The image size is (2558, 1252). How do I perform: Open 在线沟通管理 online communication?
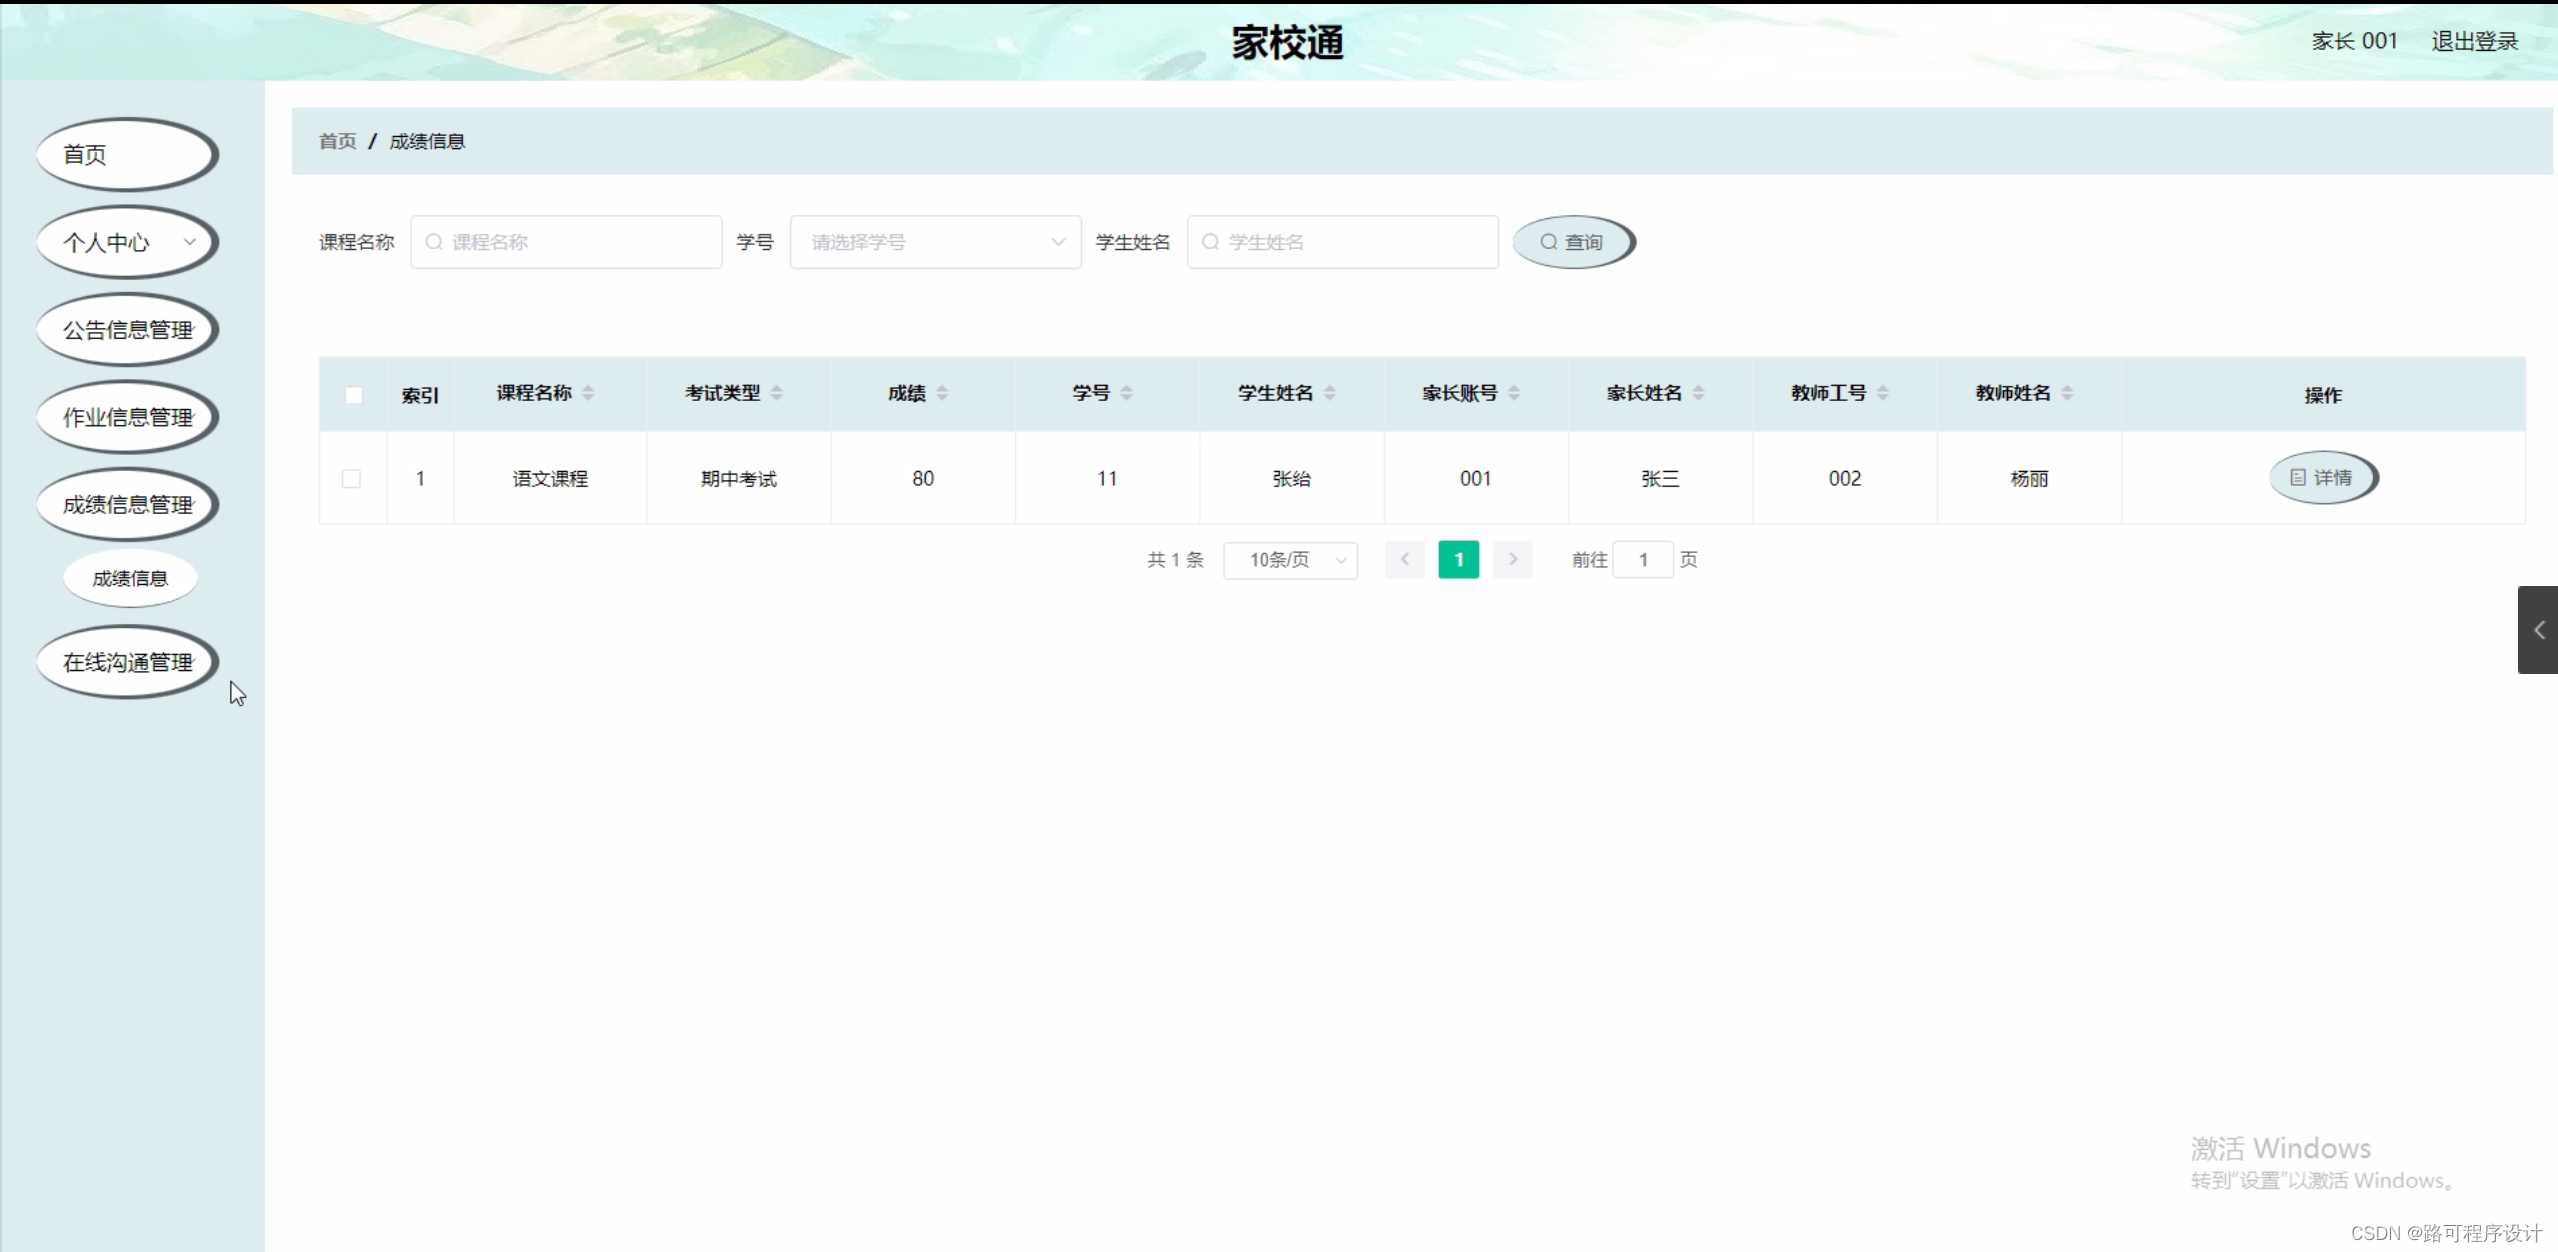pos(126,662)
